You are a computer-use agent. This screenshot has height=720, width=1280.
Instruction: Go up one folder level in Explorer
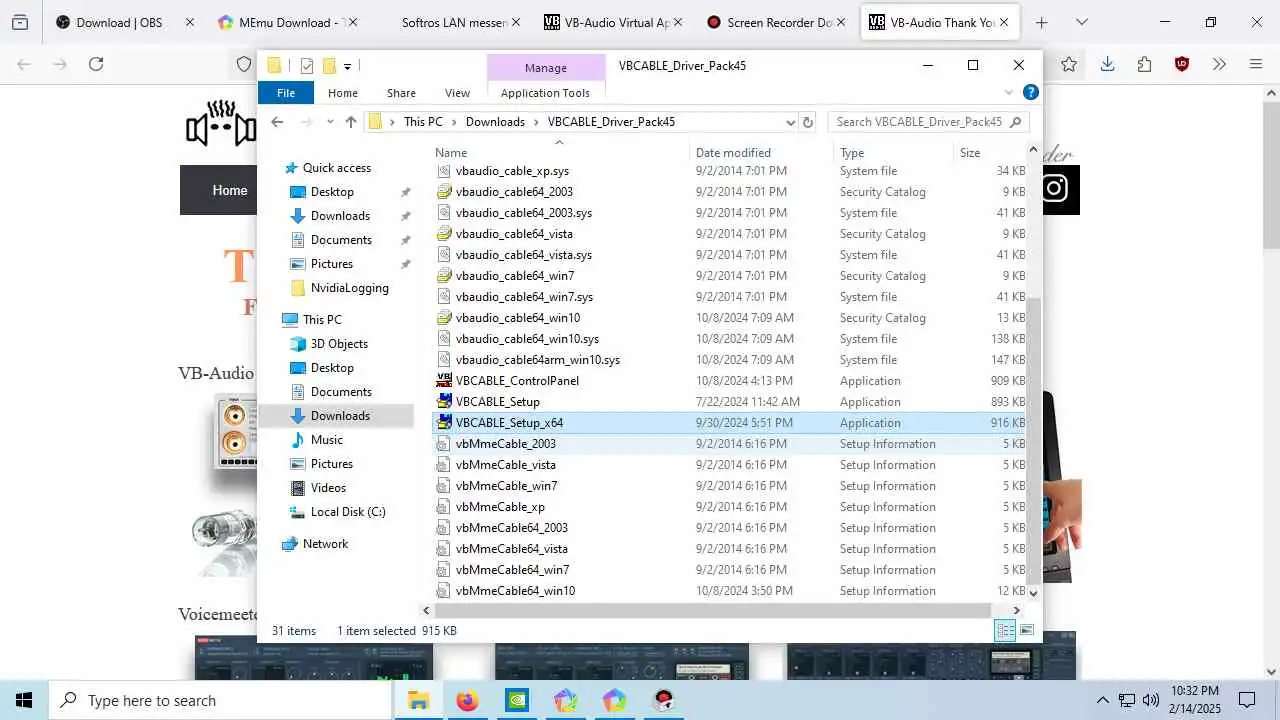pos(351,122)
